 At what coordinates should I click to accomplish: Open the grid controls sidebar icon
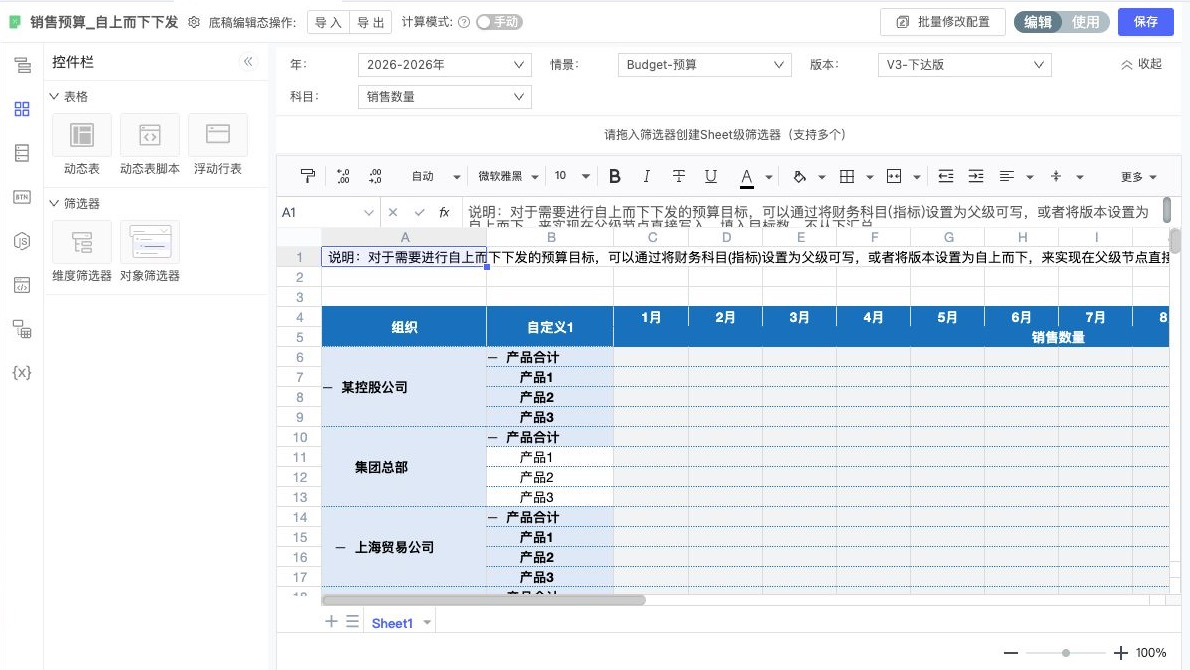click(22, 109)
